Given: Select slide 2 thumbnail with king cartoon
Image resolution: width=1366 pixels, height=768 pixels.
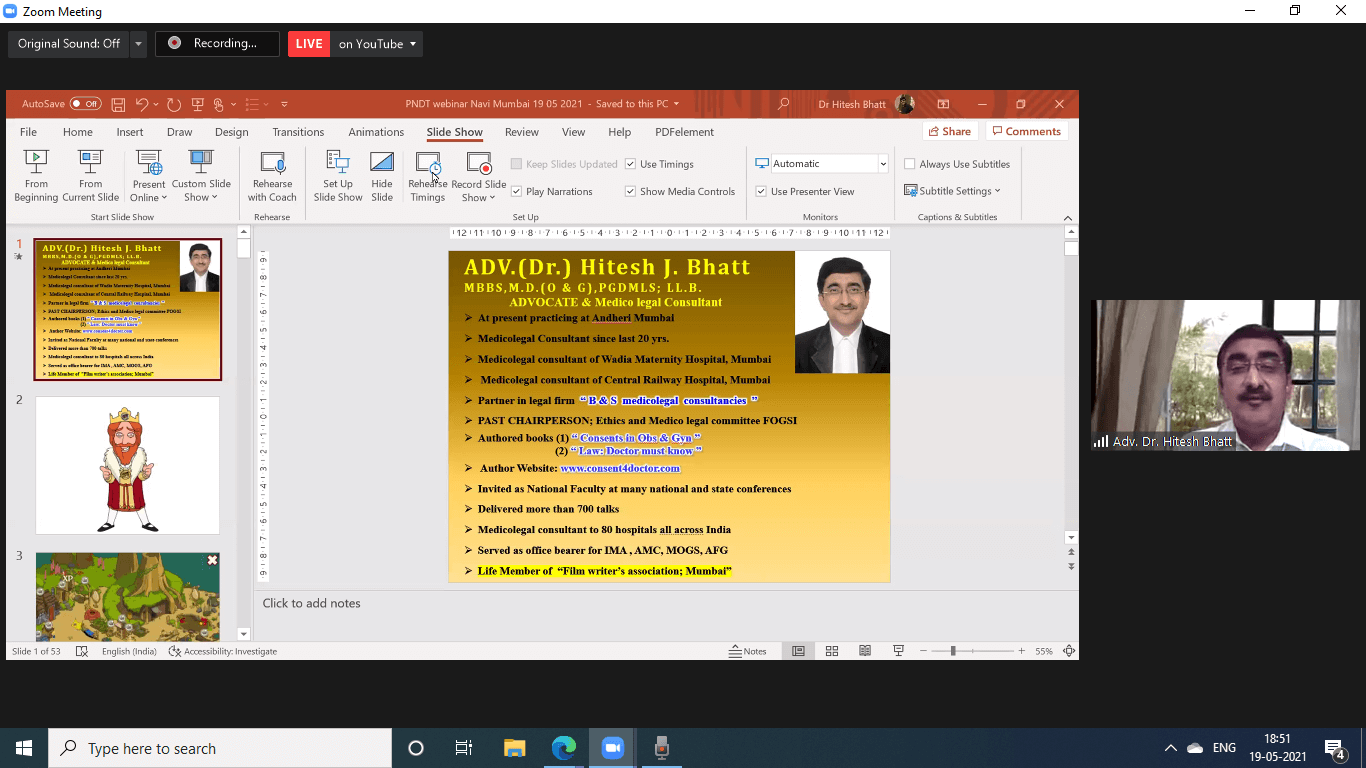Looking at the screenshot, I should pos(127,465).
